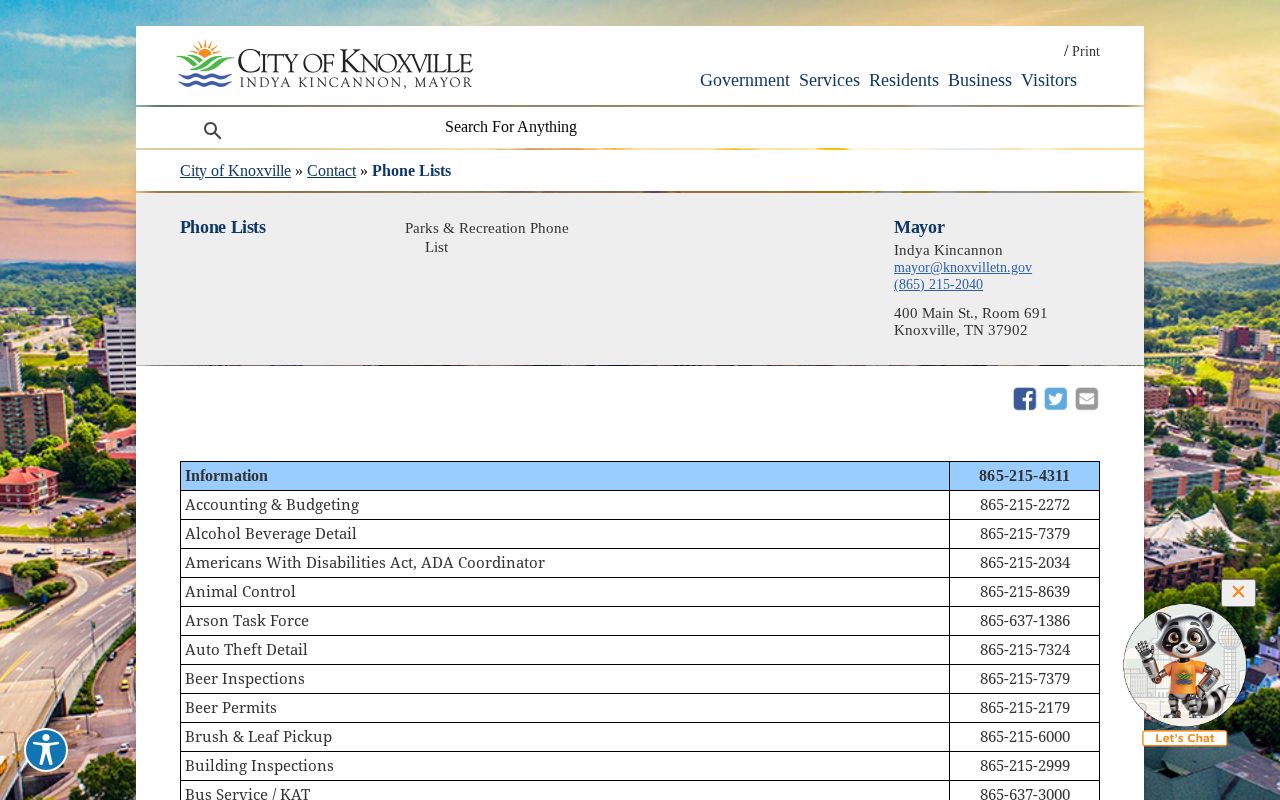The width and height of the screenshot is (1280, 800).
Task: Click phone number 865-215-7324
Action: point(1025,650)
